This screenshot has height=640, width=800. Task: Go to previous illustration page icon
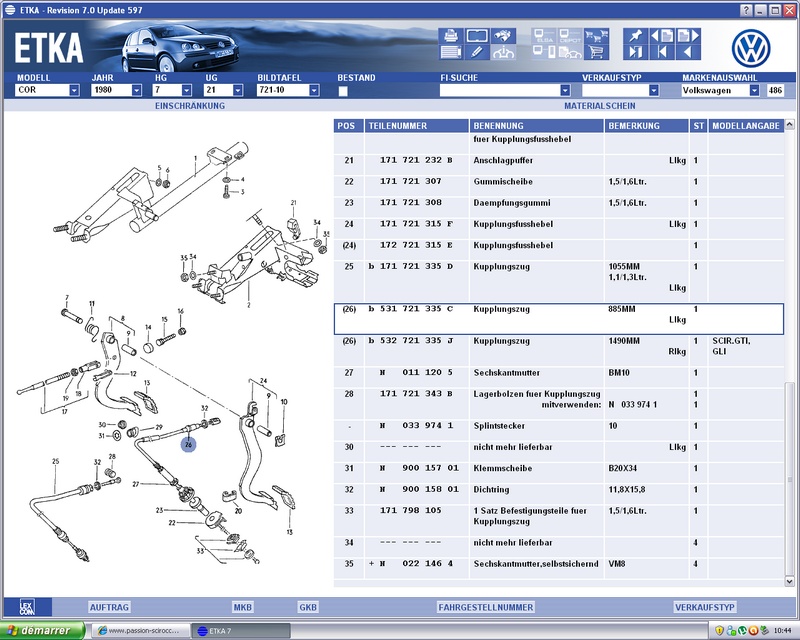(x=662, y=36)
